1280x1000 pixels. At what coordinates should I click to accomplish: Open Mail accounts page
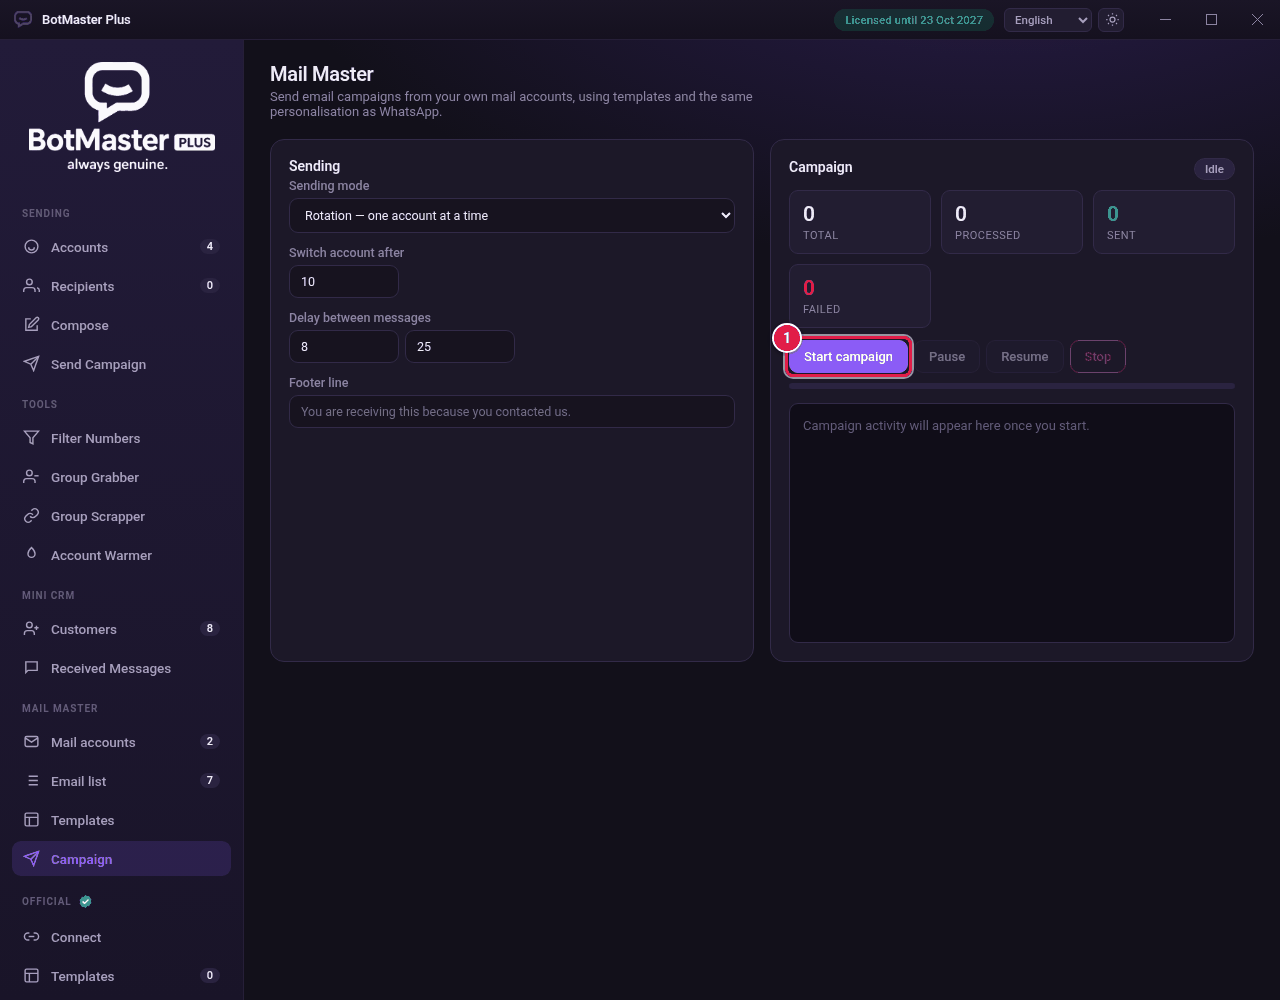click(121, 742)
